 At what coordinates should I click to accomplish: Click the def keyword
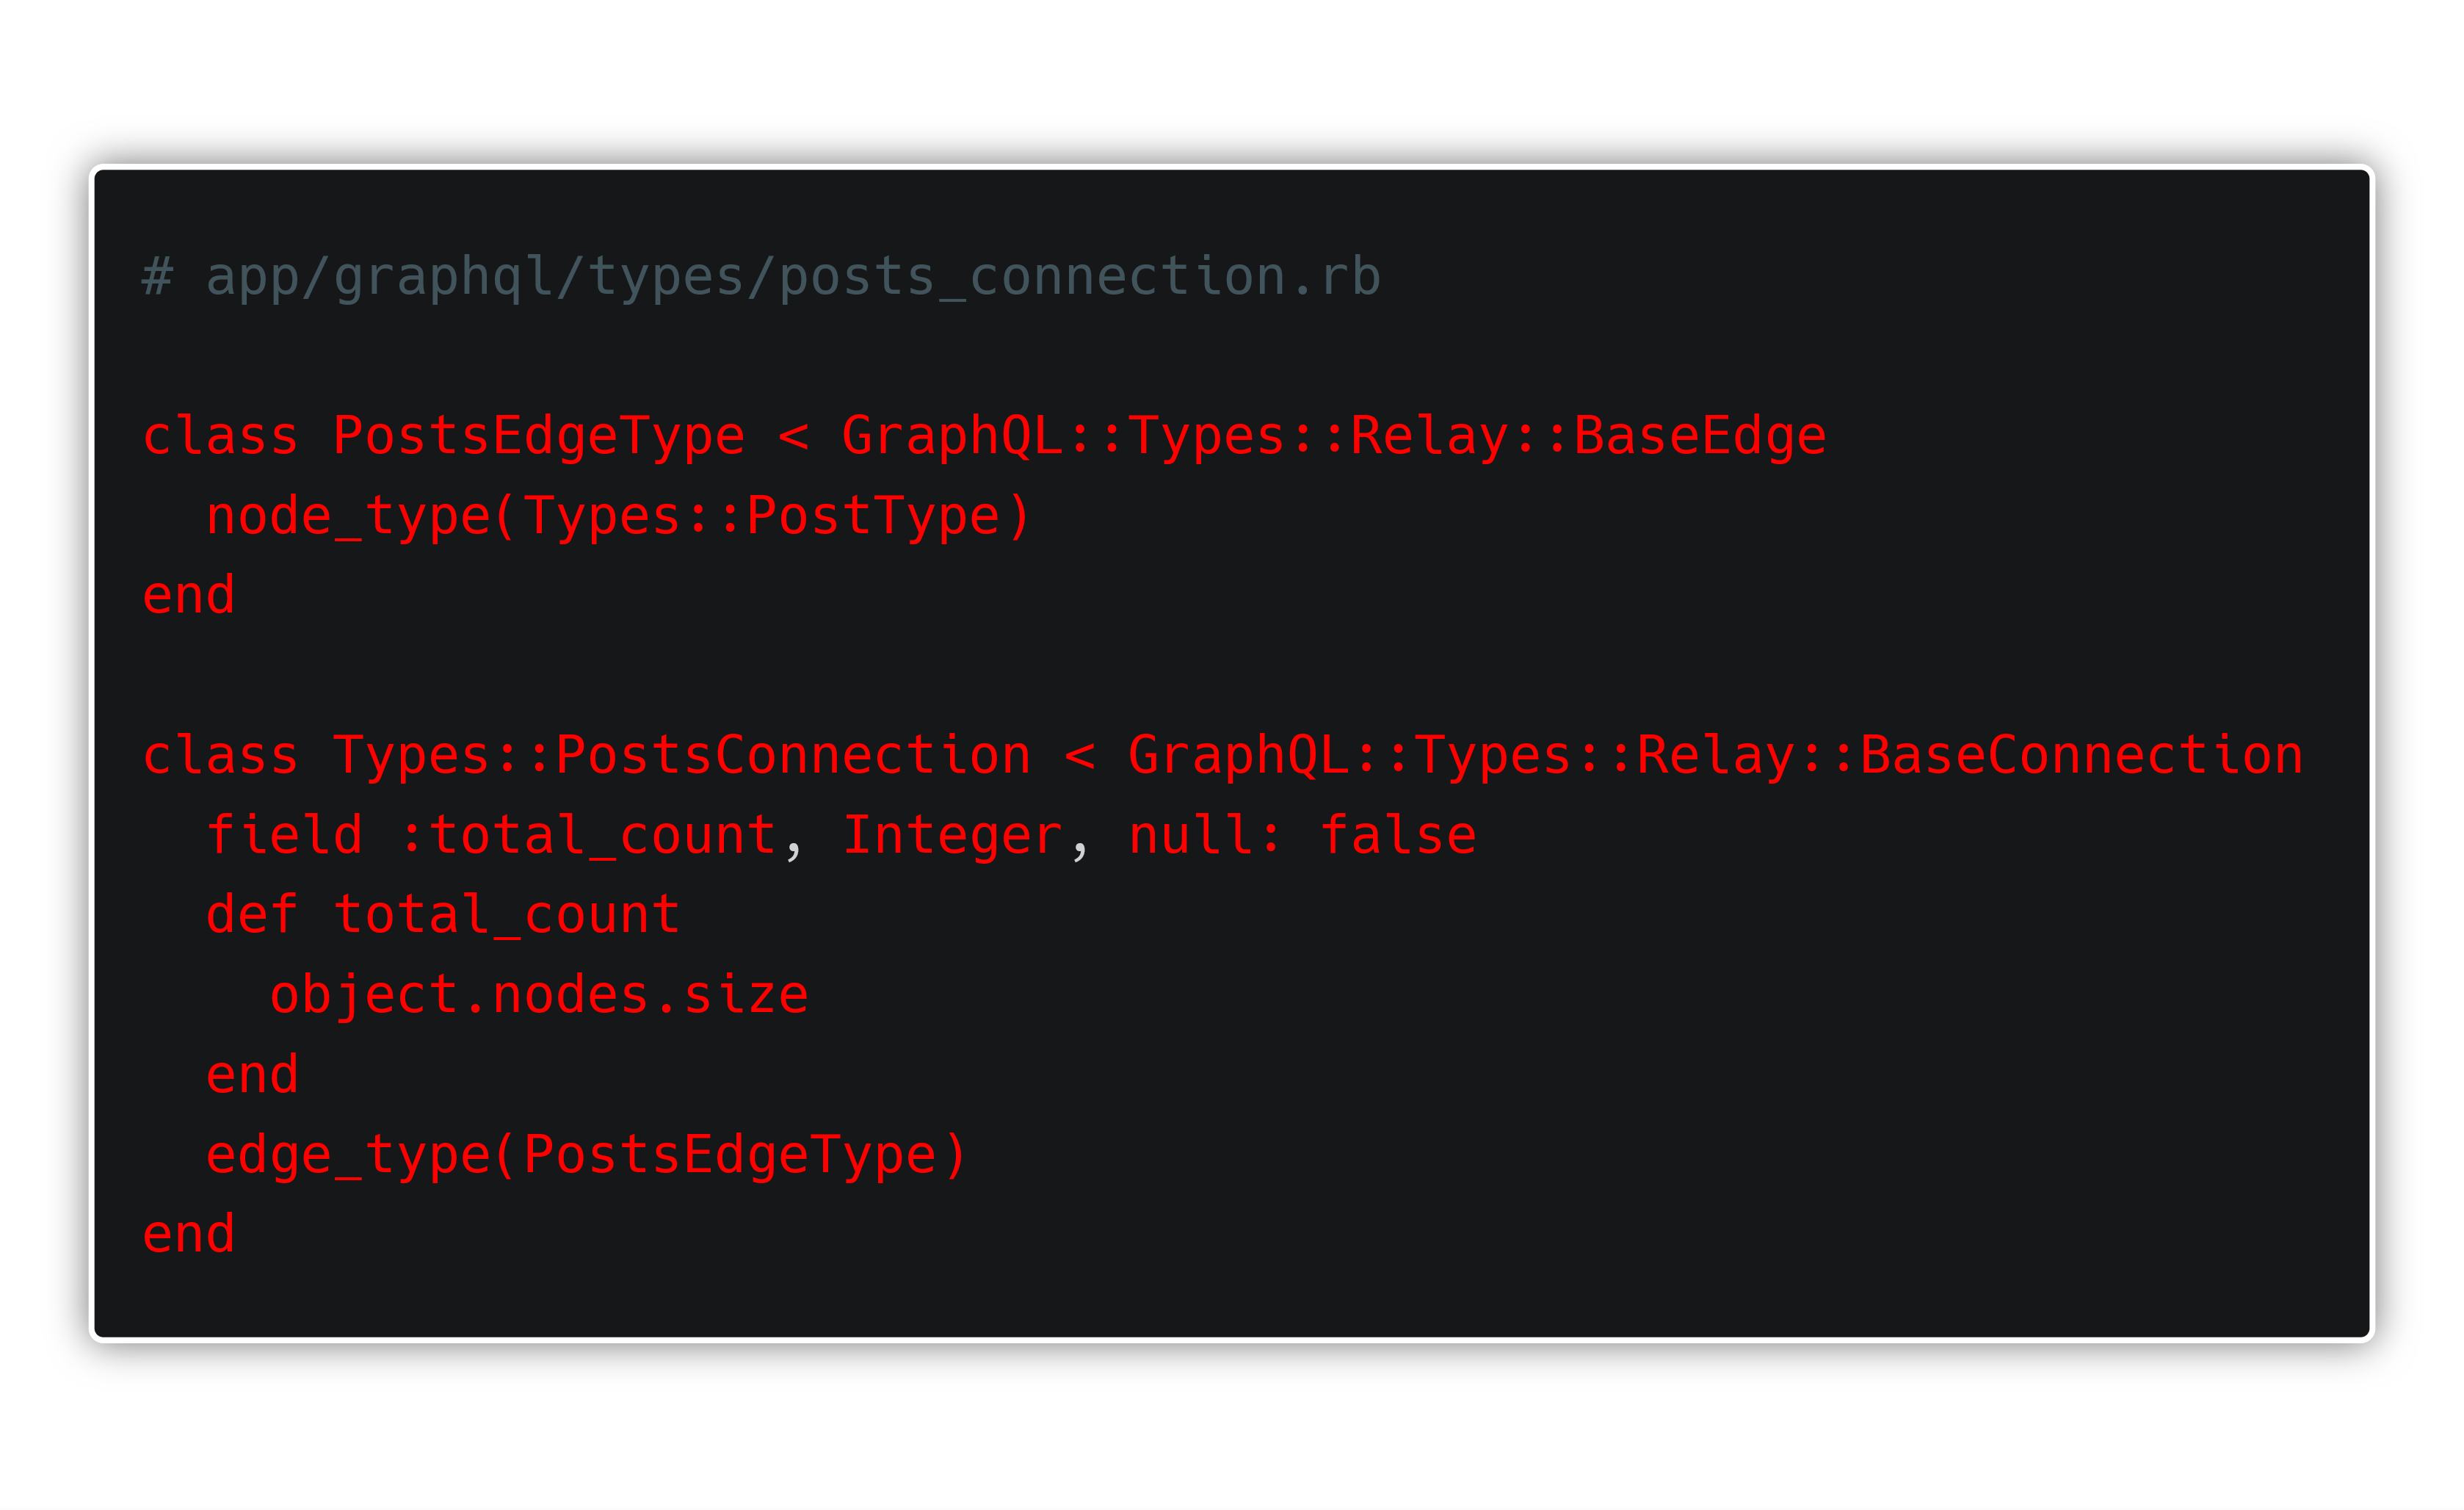[252, 916]
